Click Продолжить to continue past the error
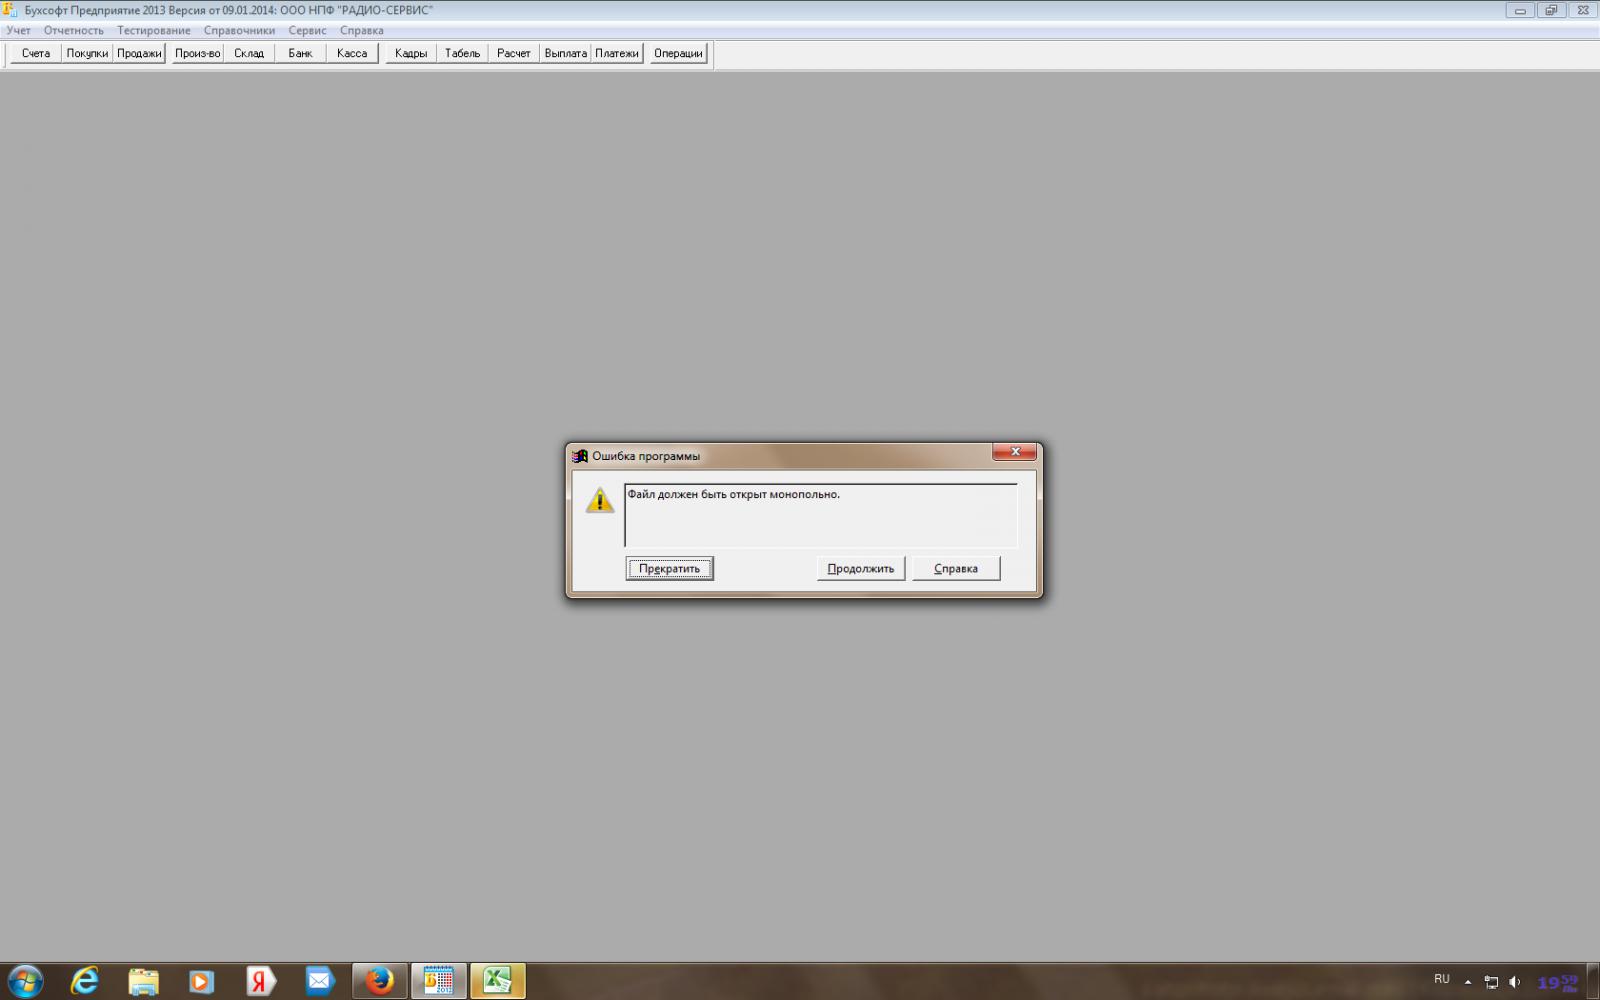 (860, 568)
